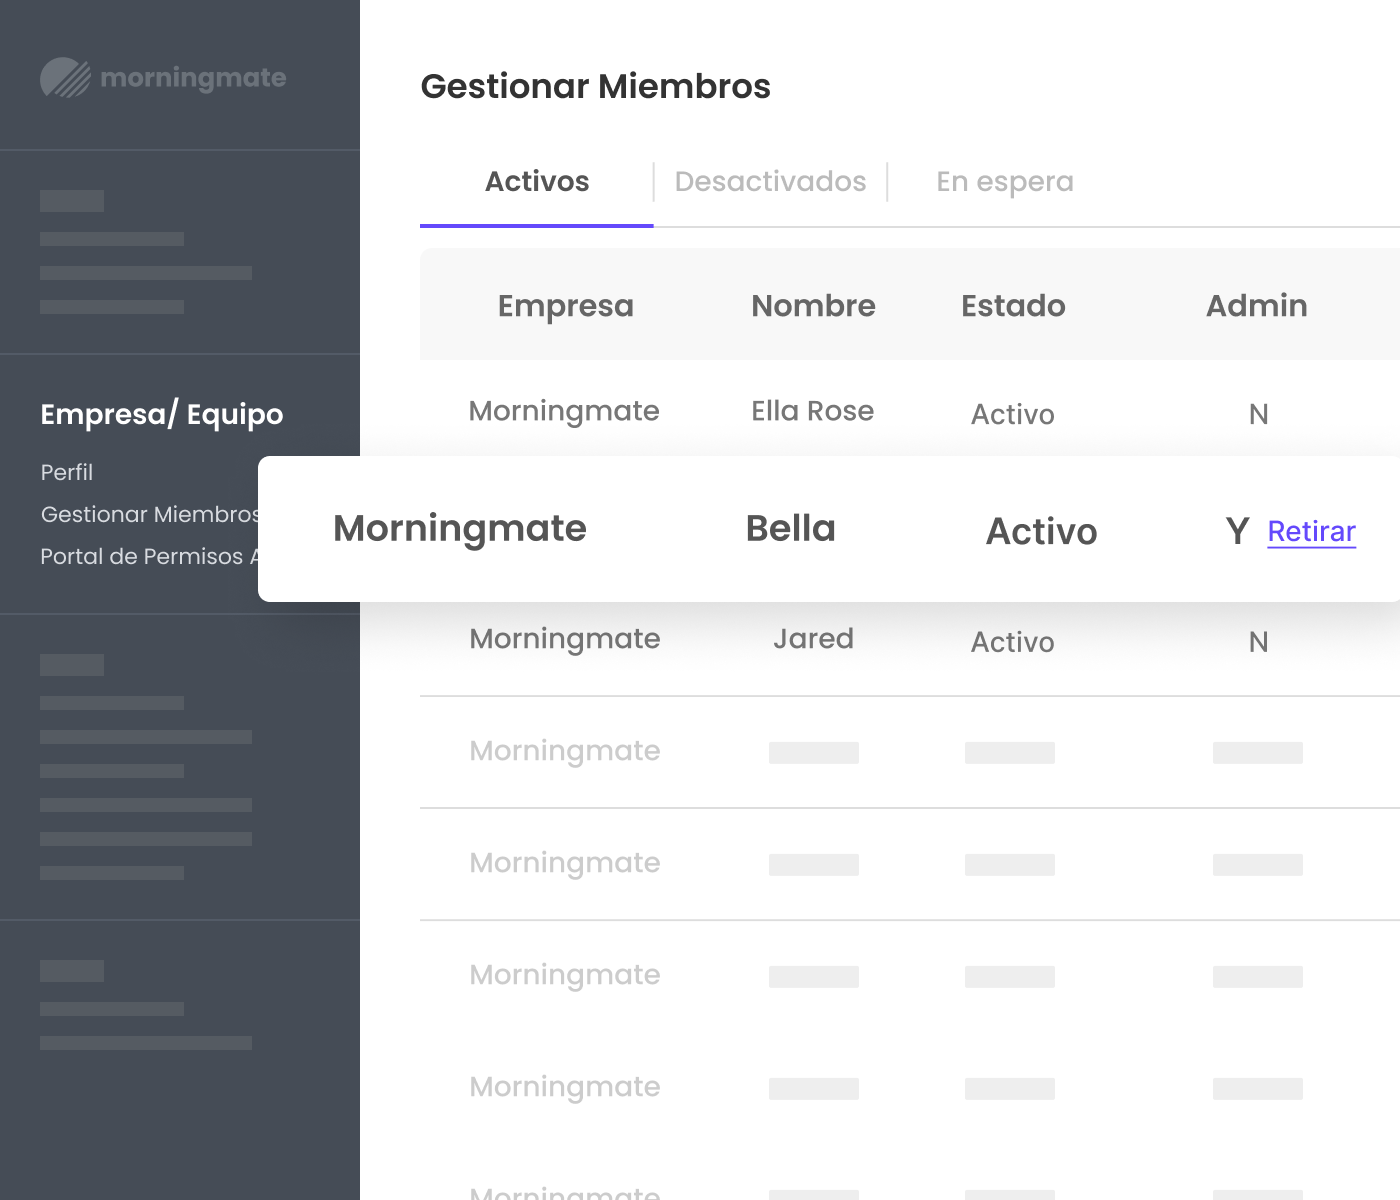Open Perfil in the sidebar

click(66, 472)
